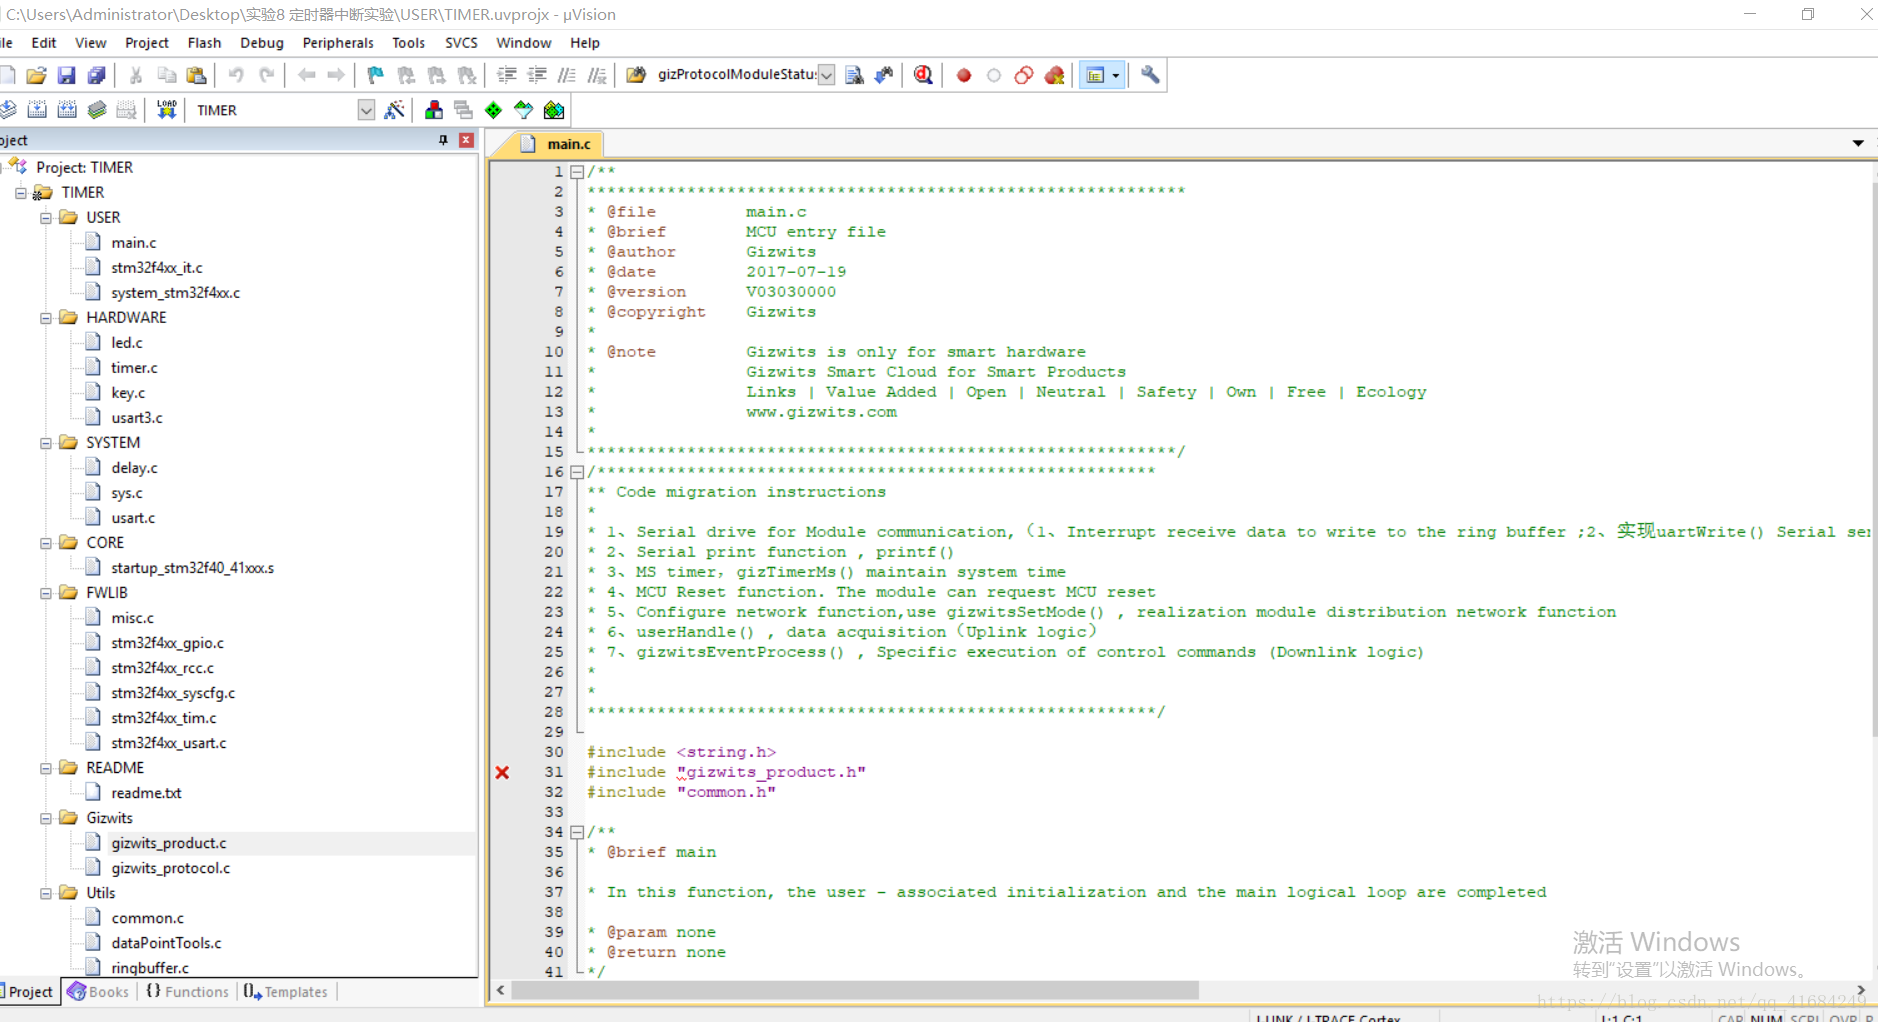The height and width of the screenshot is (1022, 1878).
Task: Collapse the Gizwits folder
Action: pyautogui.click(x=46, y=818)
